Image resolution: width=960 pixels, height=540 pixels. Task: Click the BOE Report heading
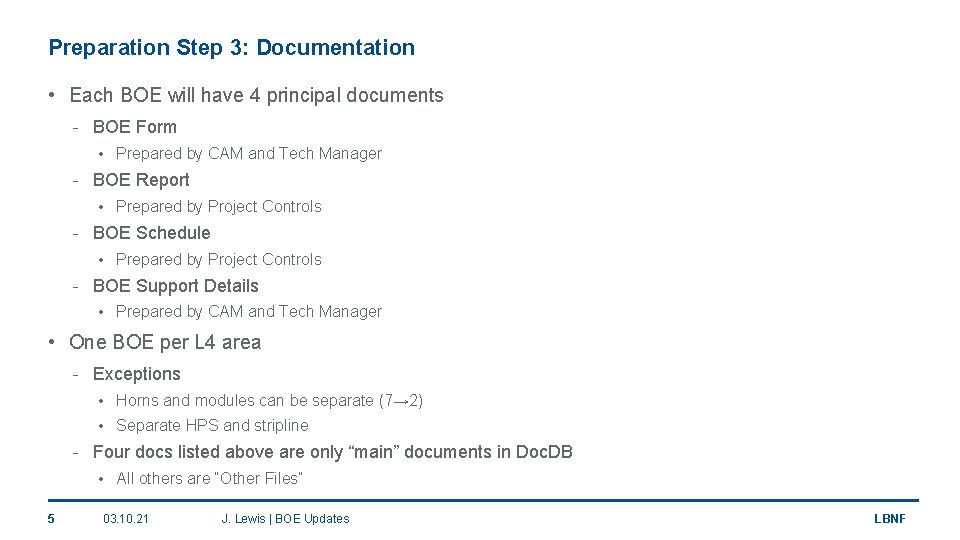(x=141, y=180)
